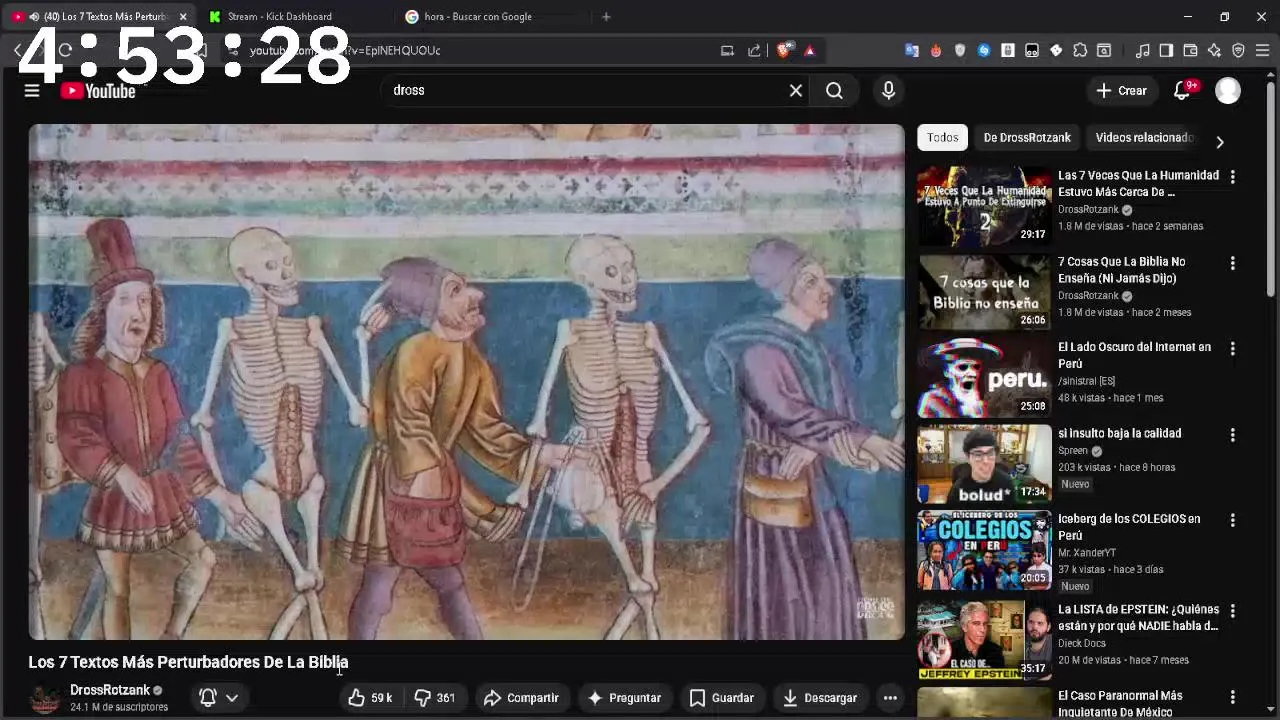Share the video via Compartir
Image resolution: width=1280 pixels, height=720 pixels.
(x=521, y=698)
